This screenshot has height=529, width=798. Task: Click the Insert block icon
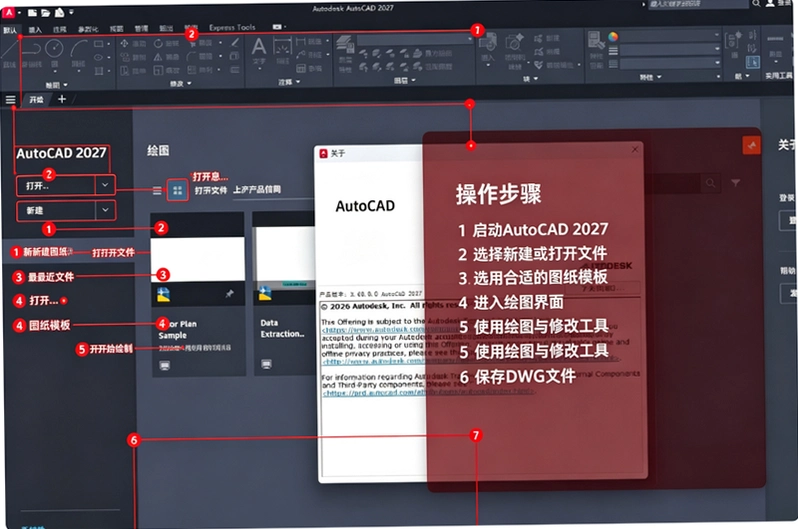(488, 43)
